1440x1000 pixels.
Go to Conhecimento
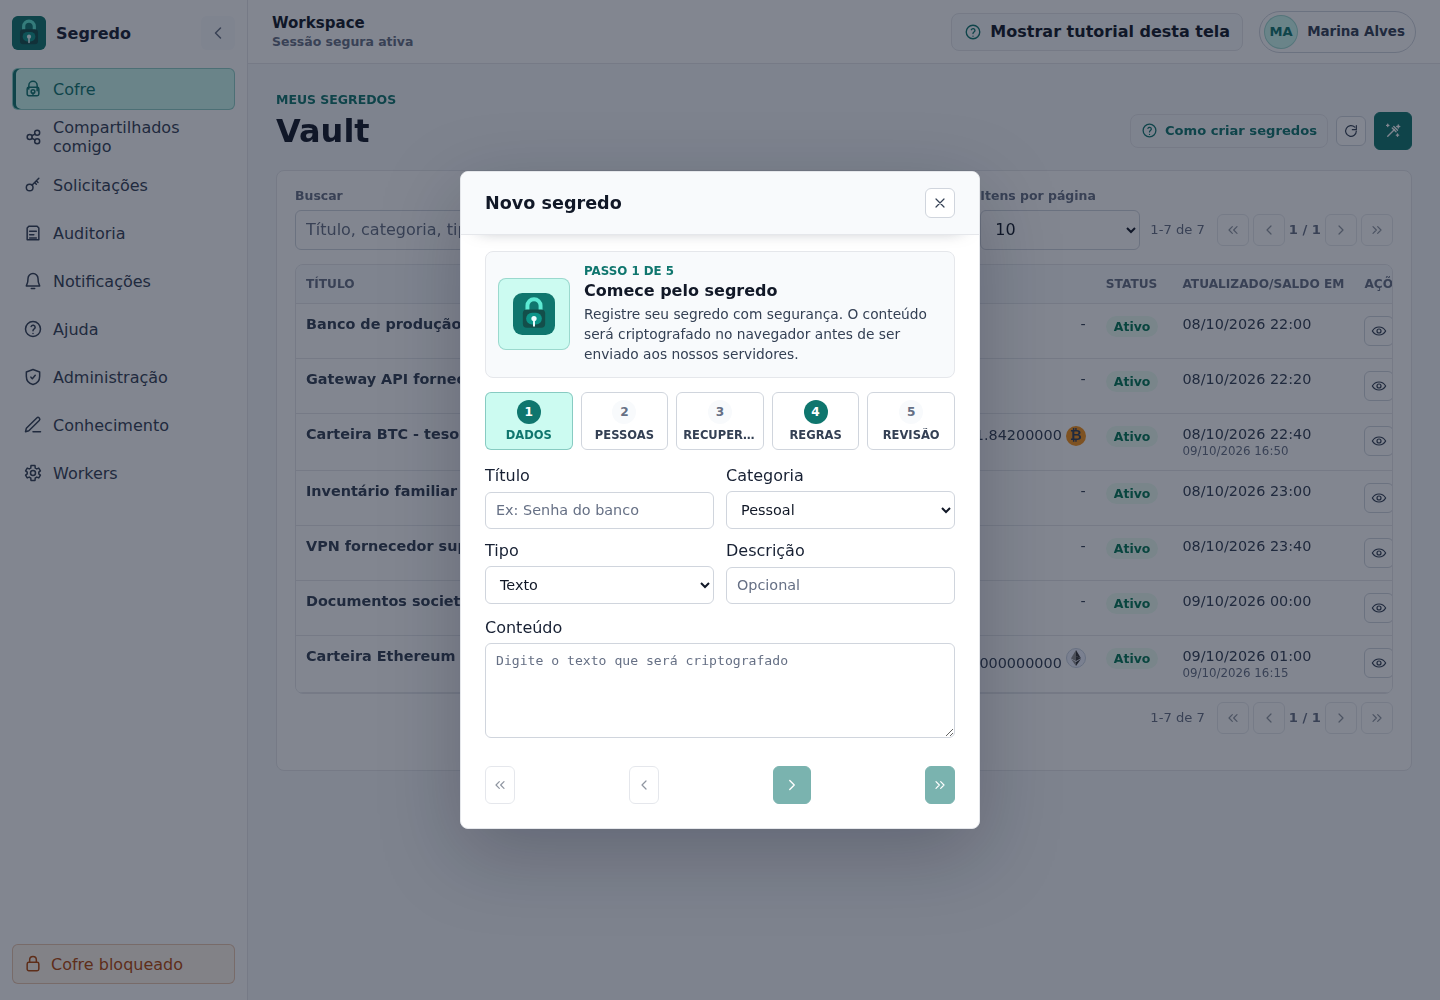pyautogui.click(x=124, y=425)
